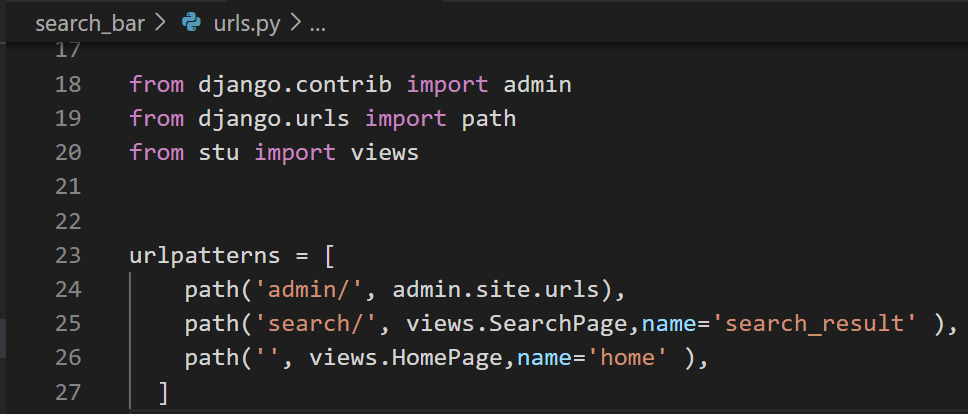968x414 pixels.
Task: Click 'django.urls' on line 19
Action: click(274, 119)
